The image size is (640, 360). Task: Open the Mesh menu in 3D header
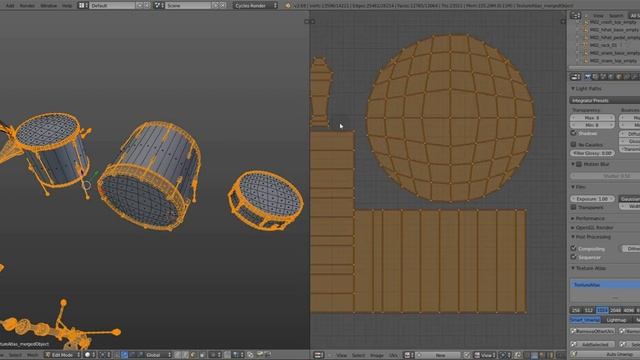tap(33, 355)
